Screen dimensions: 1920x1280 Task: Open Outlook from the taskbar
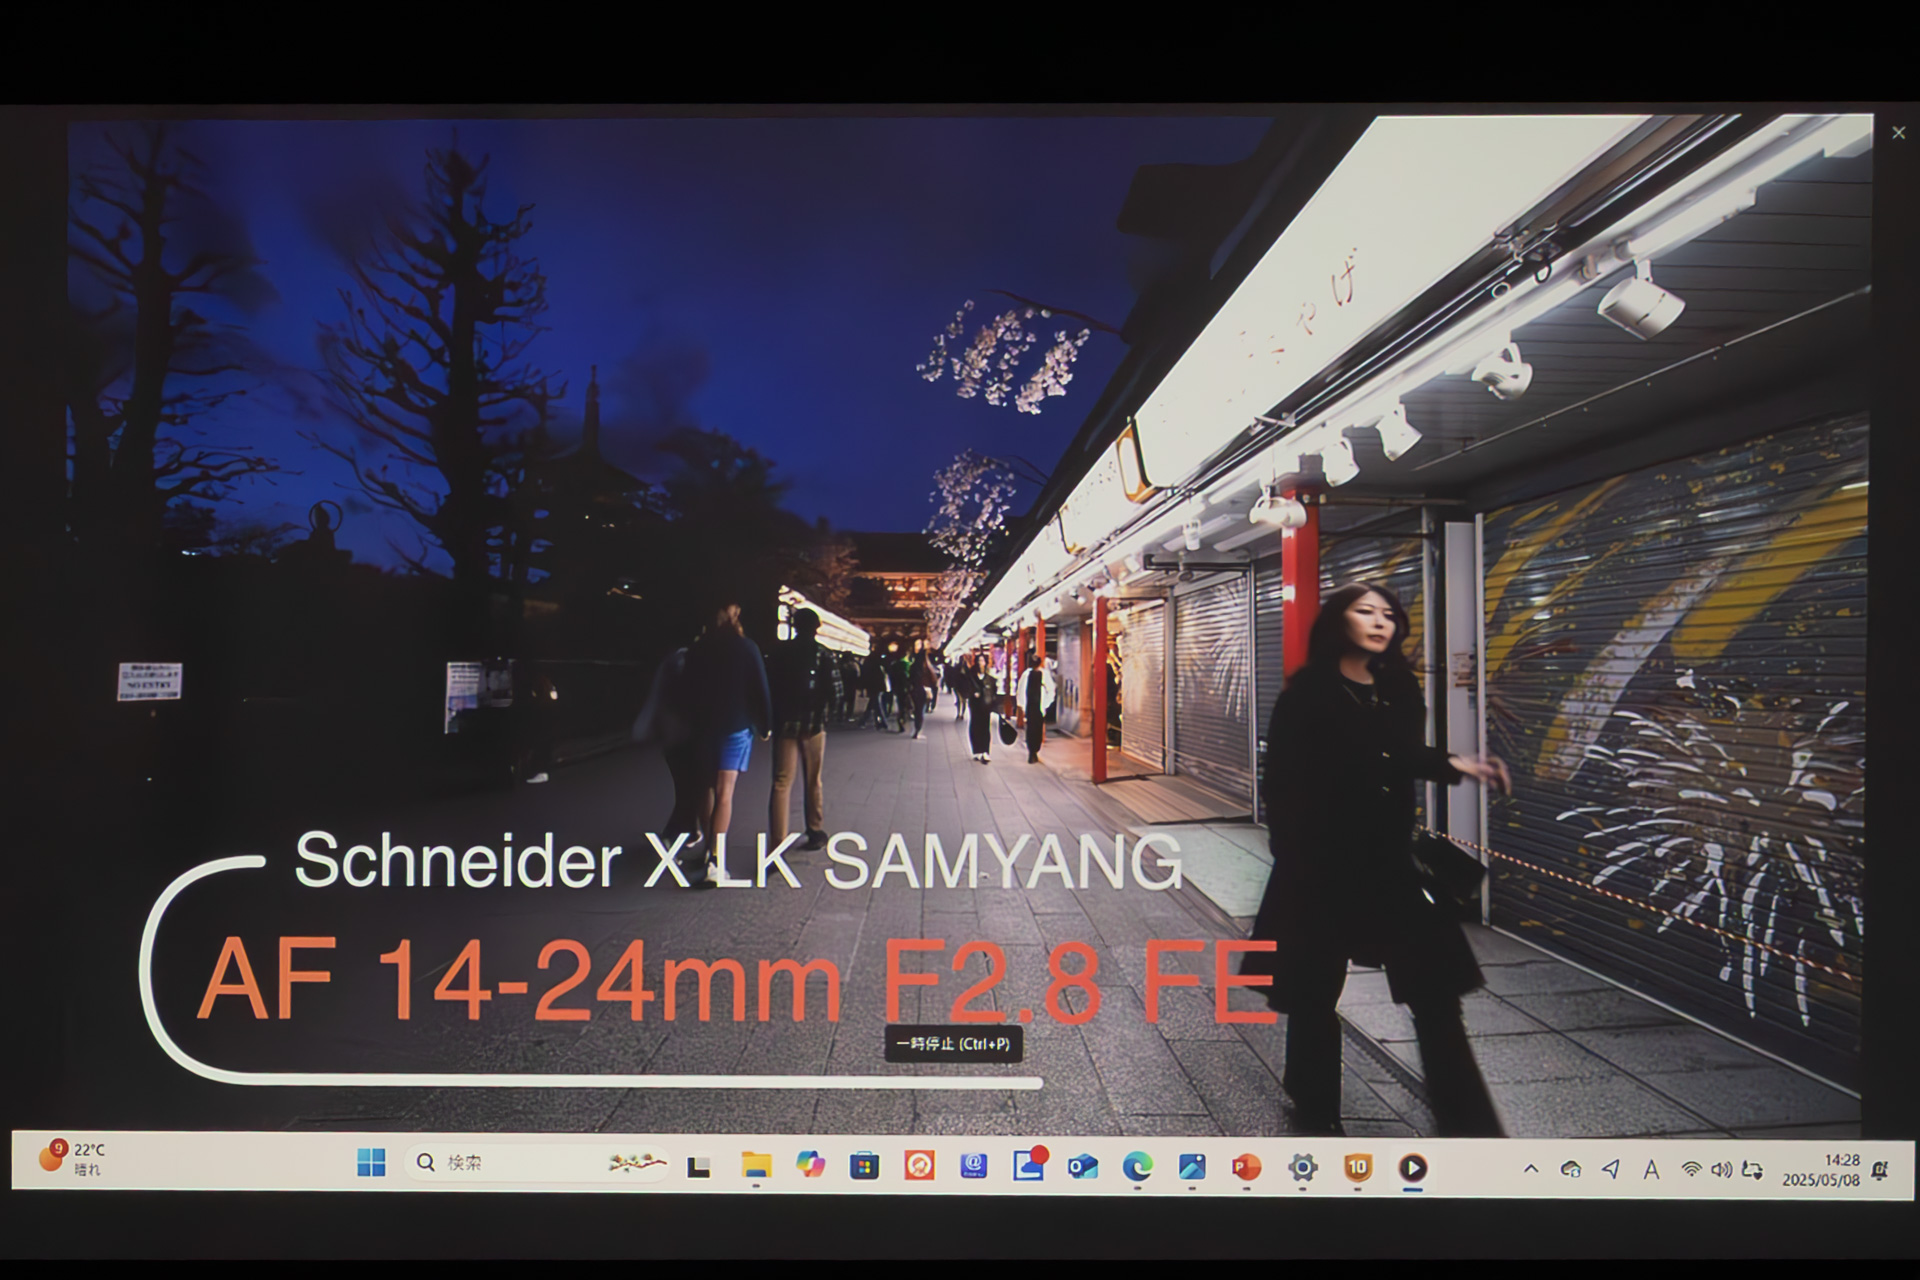click(1082, 1167)
